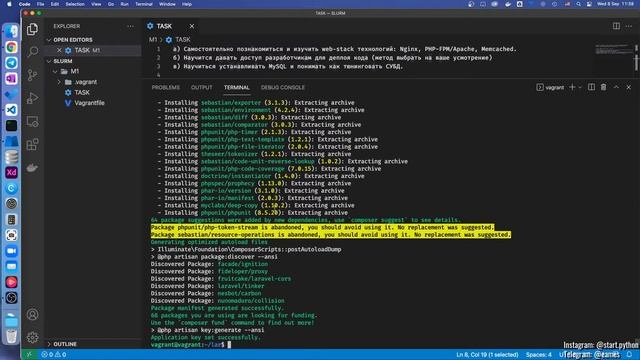The image size is (640, 360).
Task: Open the Edit menu
Action: point(55,4)
